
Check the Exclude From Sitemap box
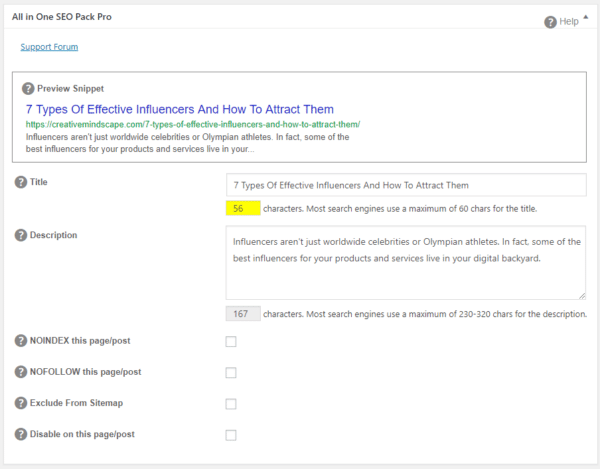(231, 404)
